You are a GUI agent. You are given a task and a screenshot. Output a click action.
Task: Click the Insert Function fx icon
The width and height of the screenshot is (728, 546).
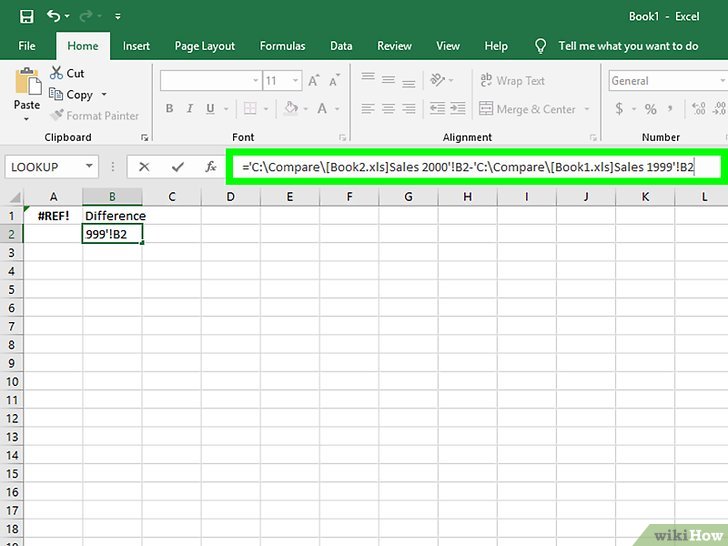211,167
